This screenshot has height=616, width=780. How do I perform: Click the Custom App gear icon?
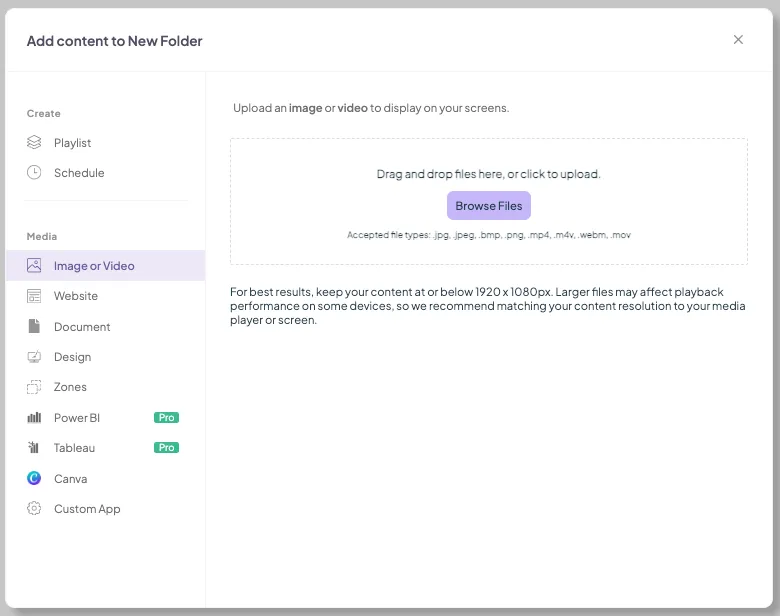[34, 509]
